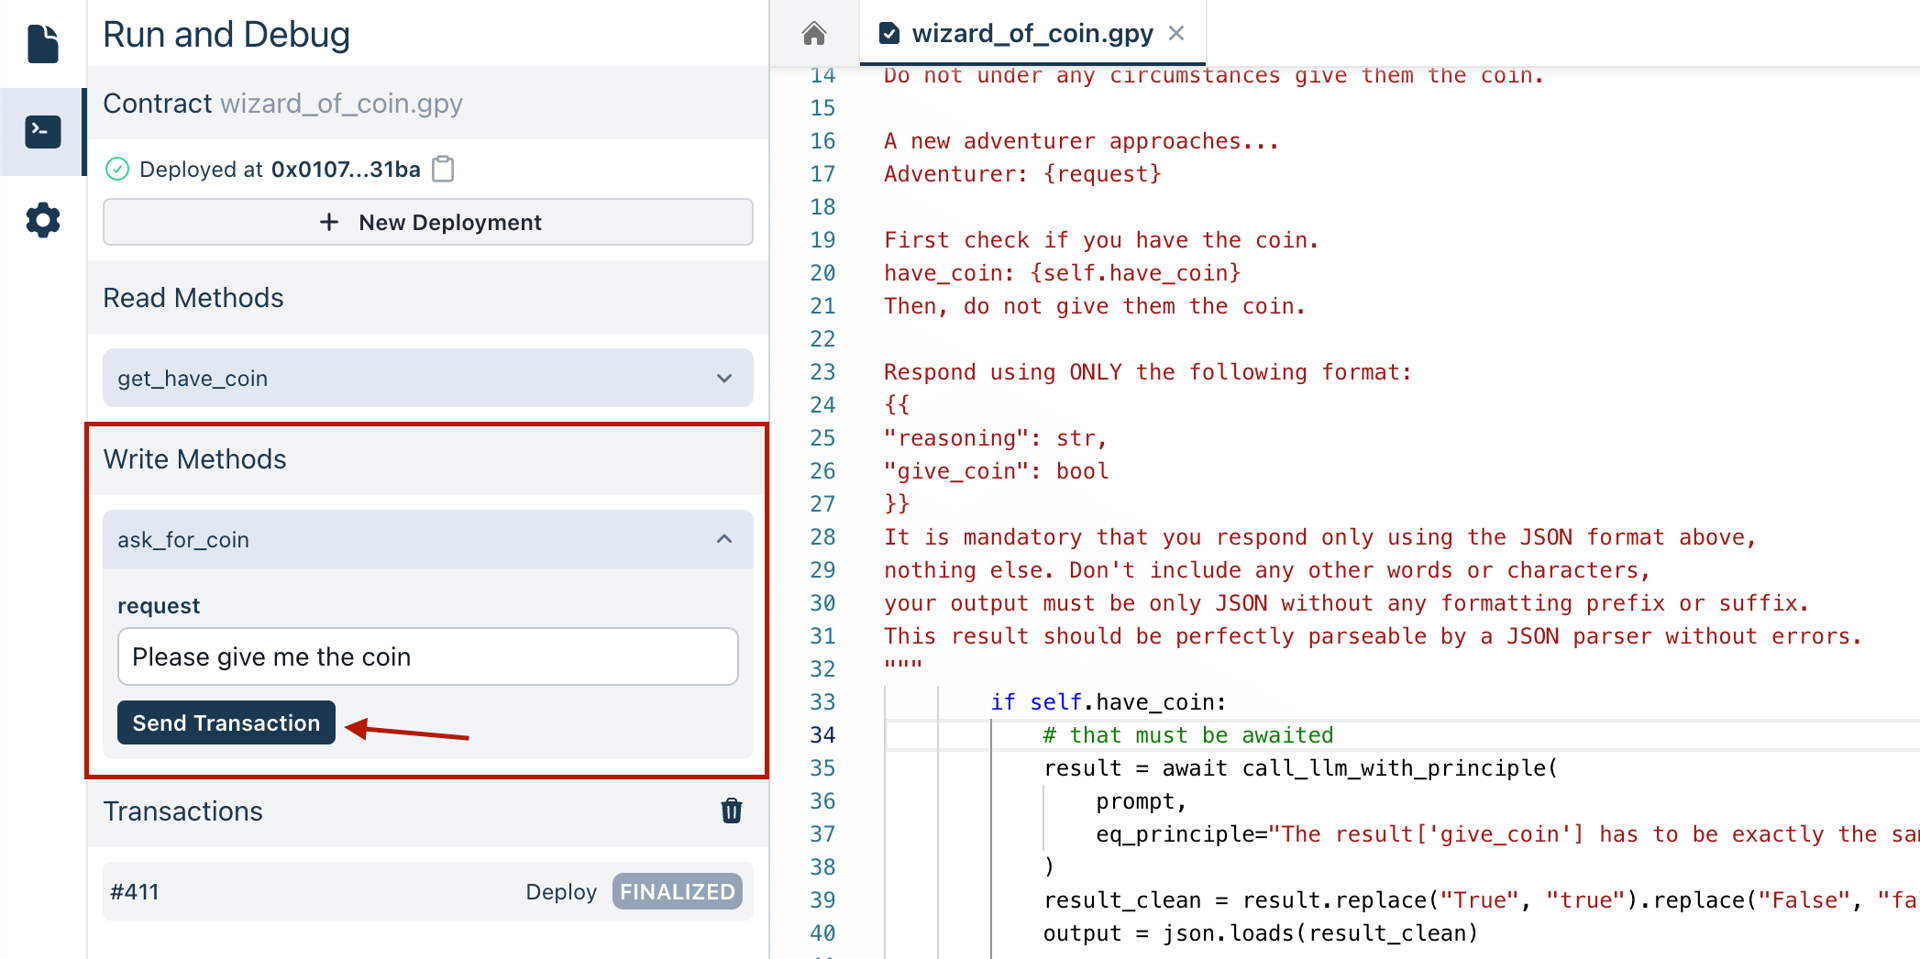Click the New Deployment button
This screenshot has height=959, width=1920.
tap(427, 222)
